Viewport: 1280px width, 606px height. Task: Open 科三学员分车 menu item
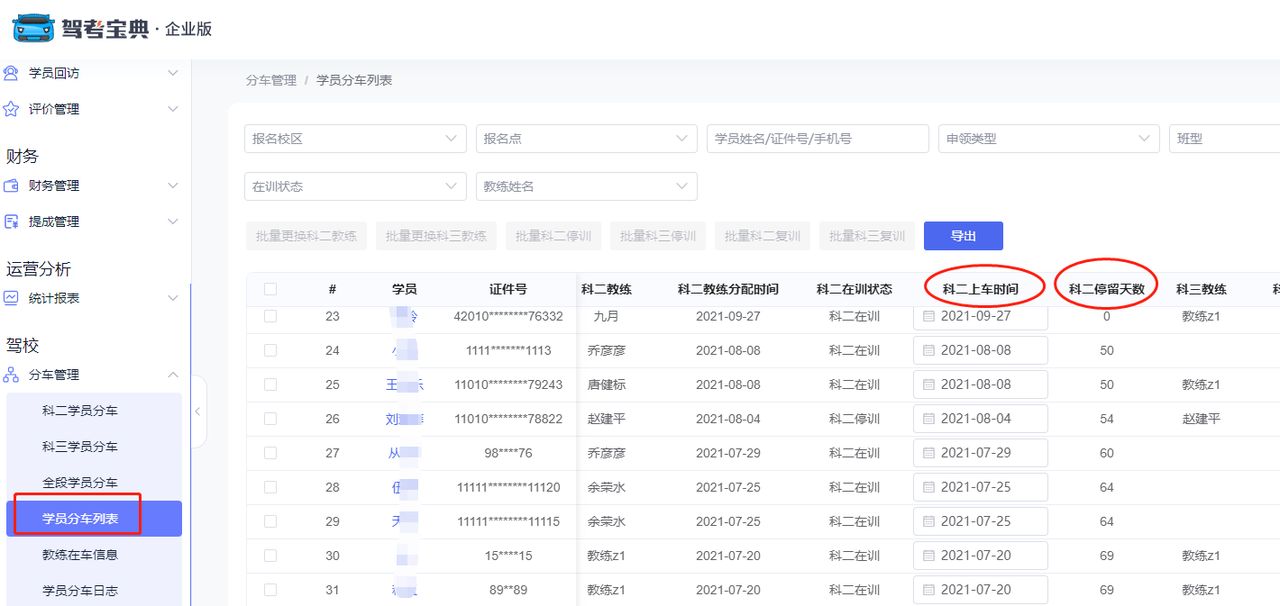coord(94,447)
